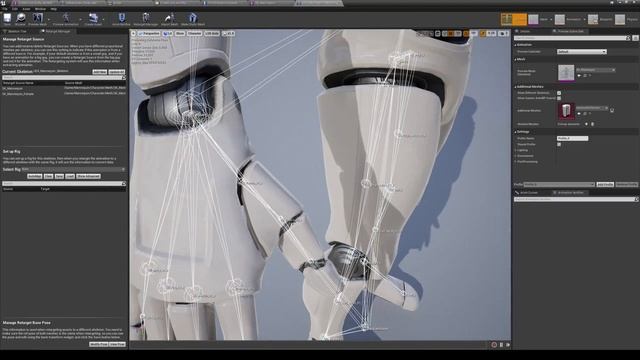Image resolution: width=640 pixels, height=360 pixels.
Task: Open Retarget Manager from the toolbar
Action: [146, 19]
